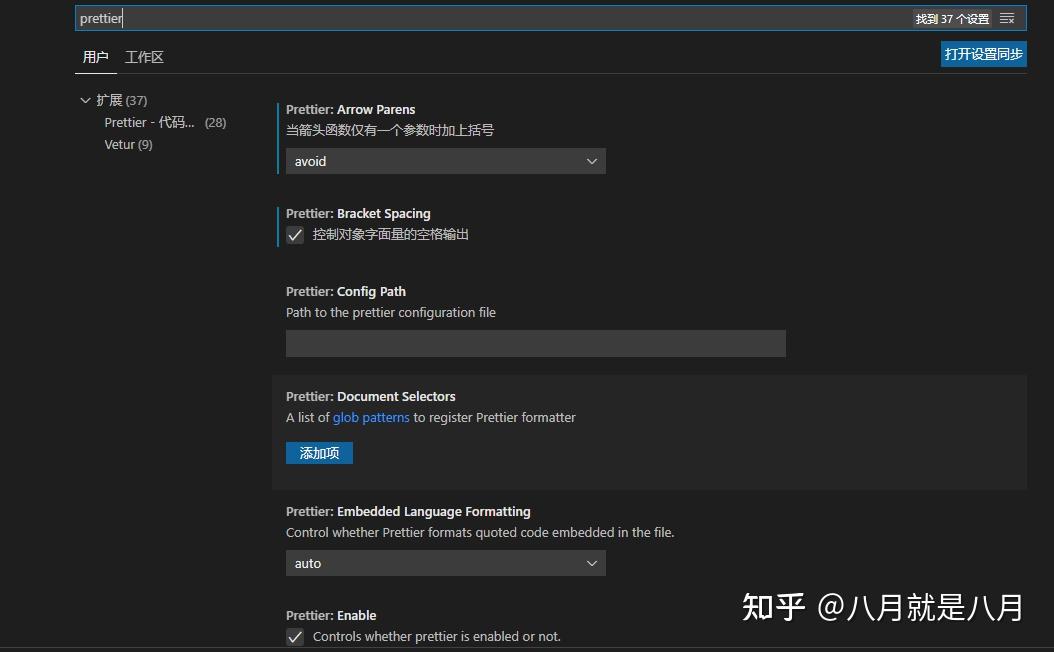The height and width of the screenshot is (652, 1054).
Task: Disable the Prettier: Enable checkbox
Action: pyautogui.click(x=295, y=636)
